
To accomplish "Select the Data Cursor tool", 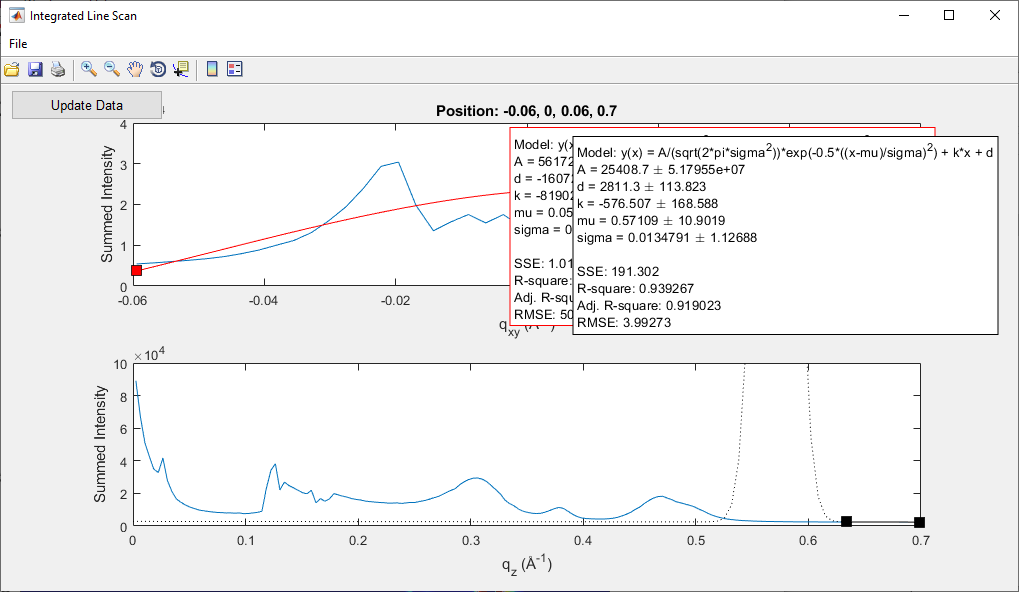I will click(181, 69).
